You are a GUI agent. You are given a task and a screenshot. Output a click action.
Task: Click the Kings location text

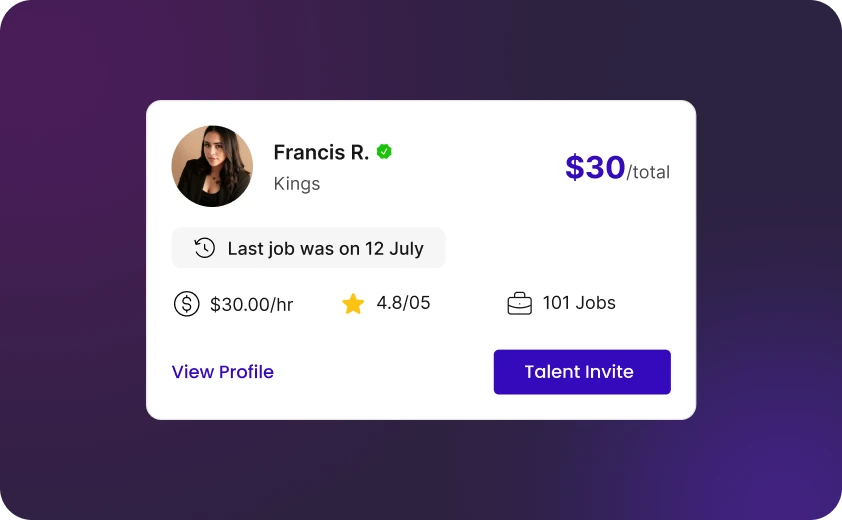coord(297,184)
